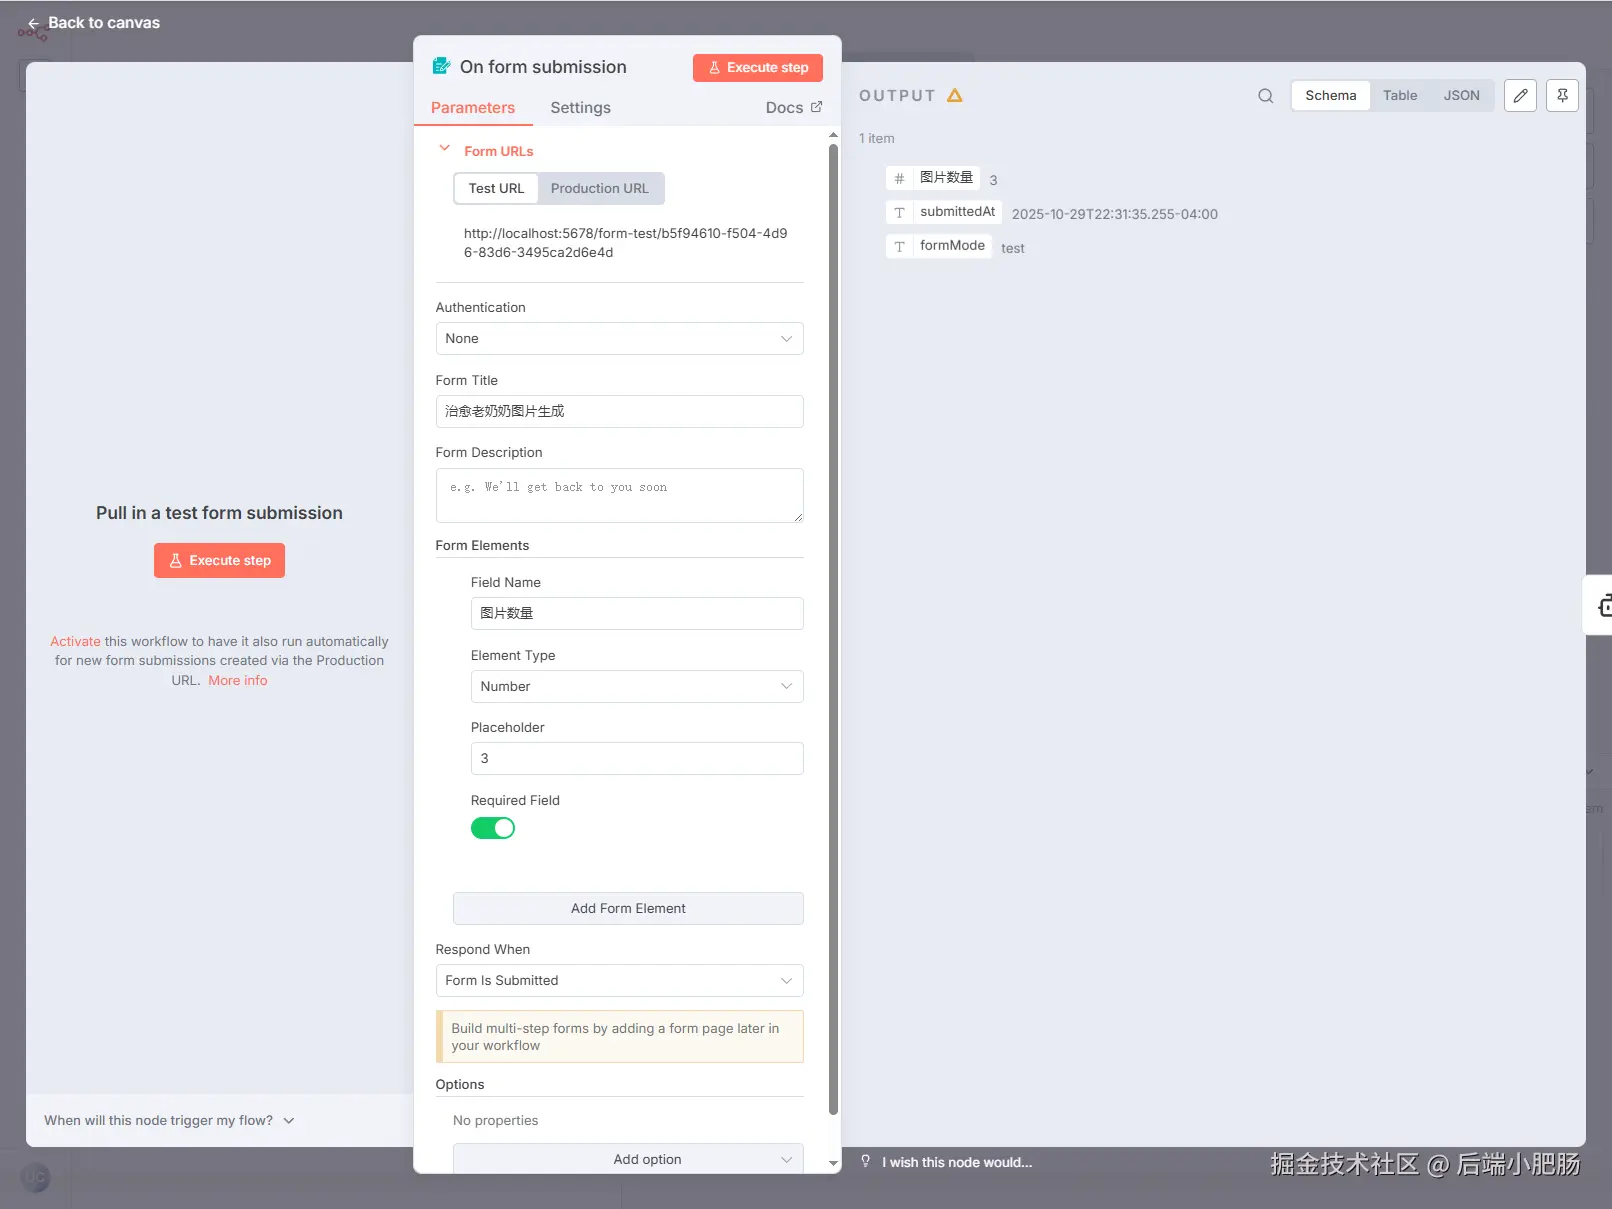Click the form trigger node icon in header

tap(441, 66)
